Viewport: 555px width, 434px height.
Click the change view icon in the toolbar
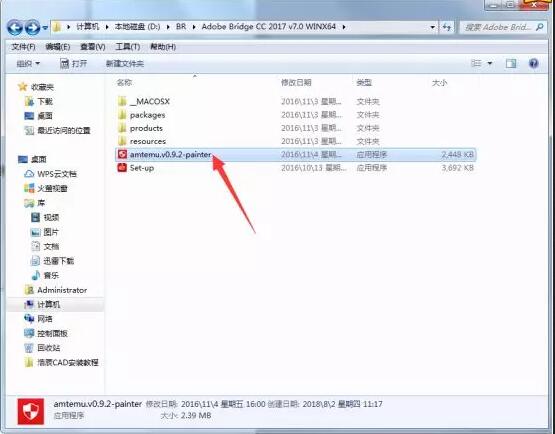click(x=476, y=63)
